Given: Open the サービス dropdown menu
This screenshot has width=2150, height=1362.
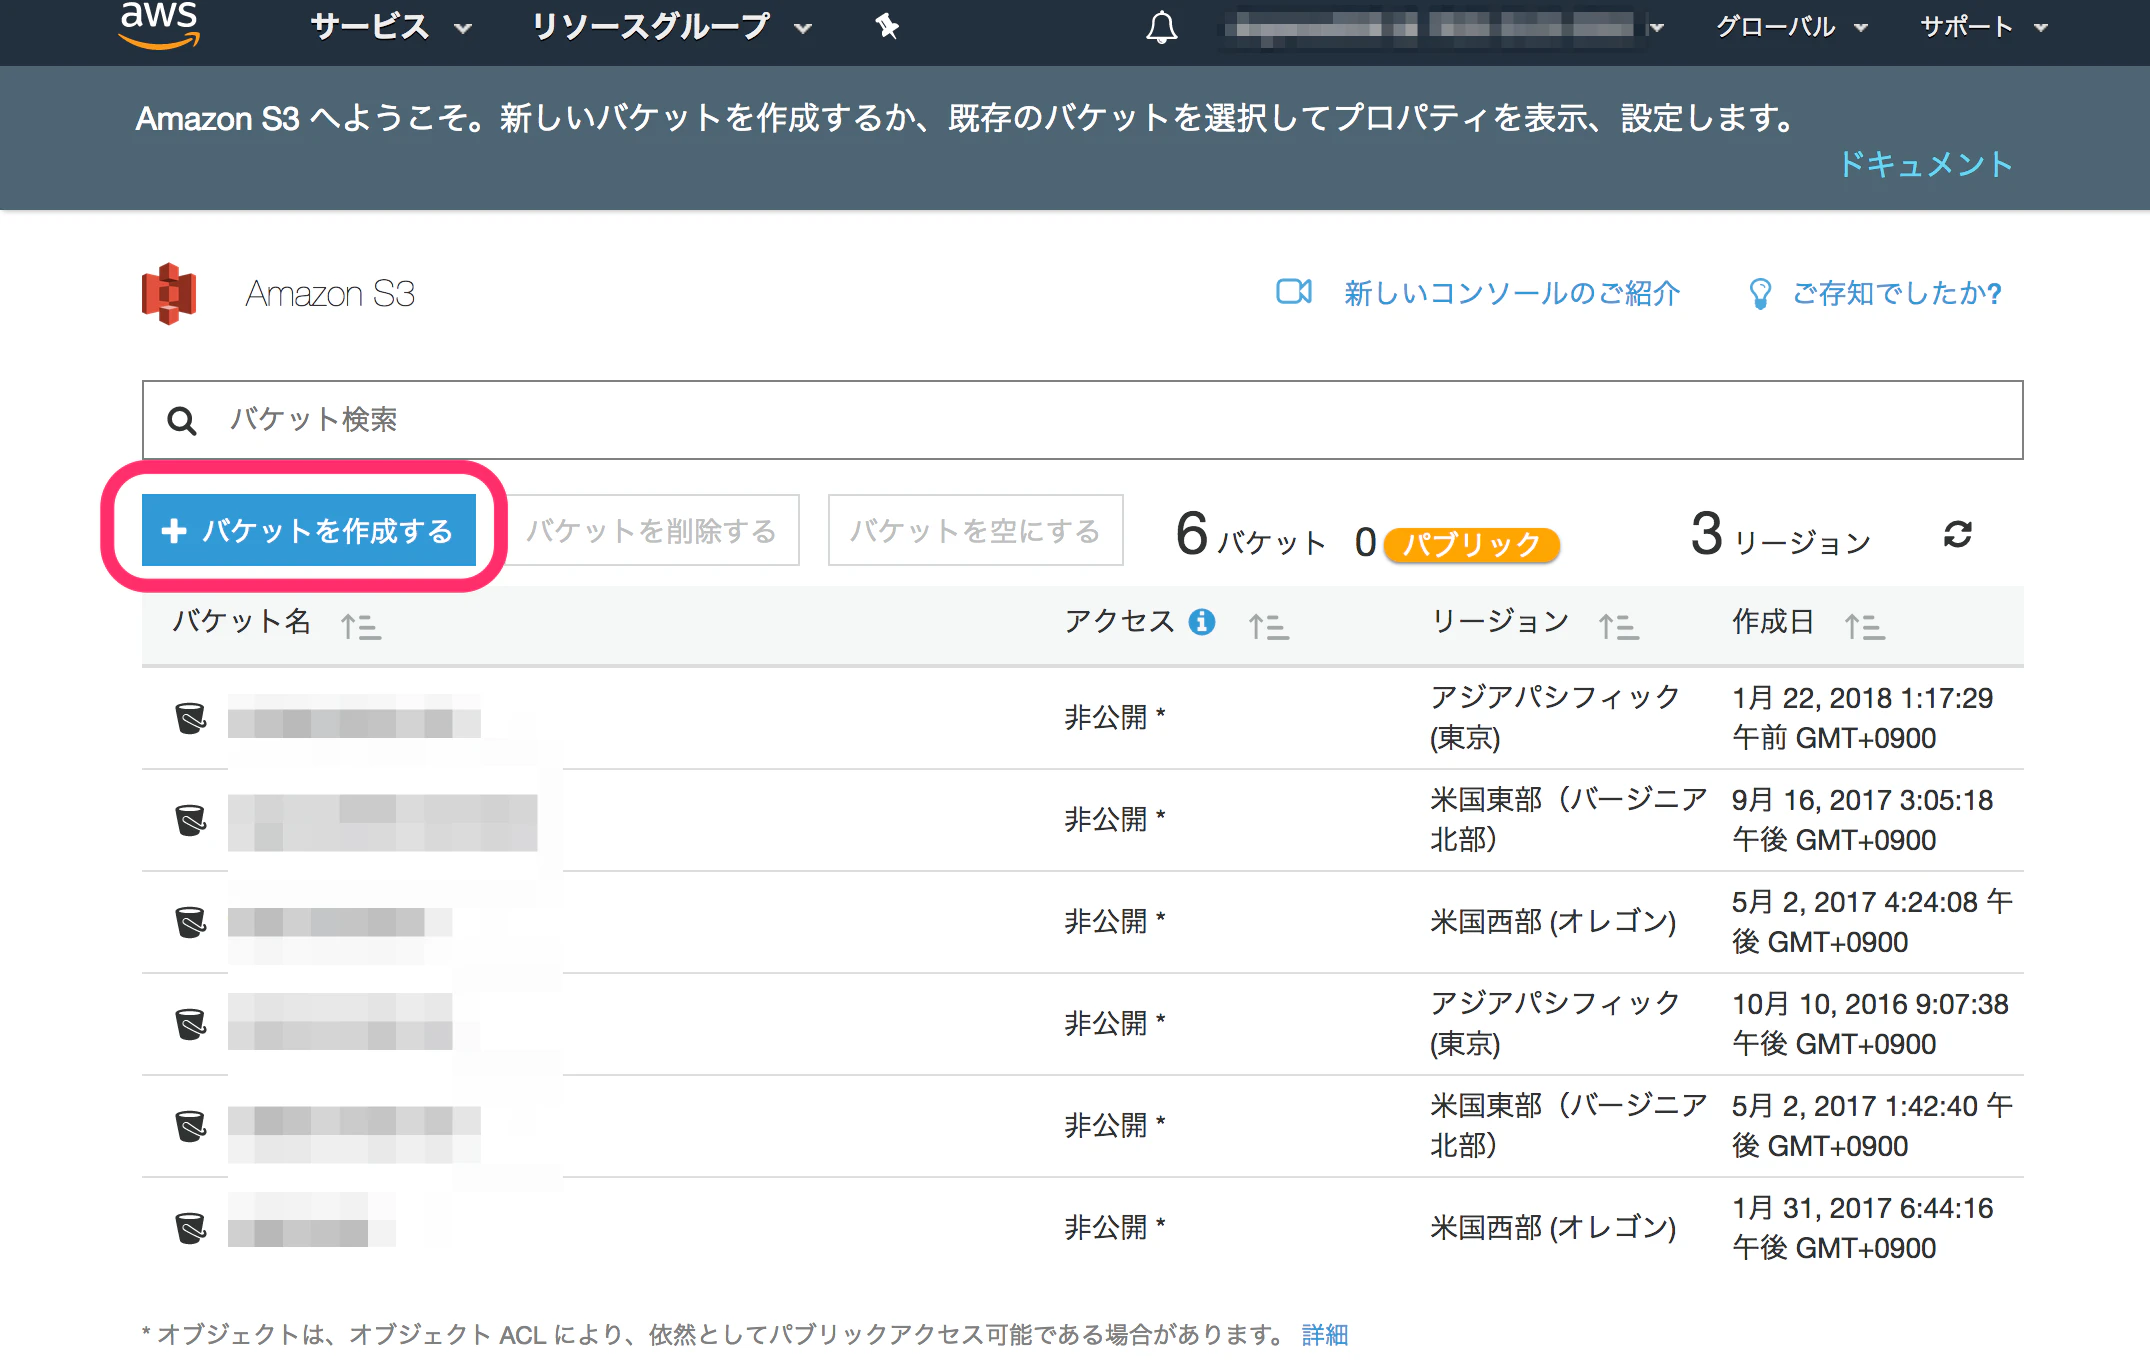Looking at the screenshot, I should 390,27.
